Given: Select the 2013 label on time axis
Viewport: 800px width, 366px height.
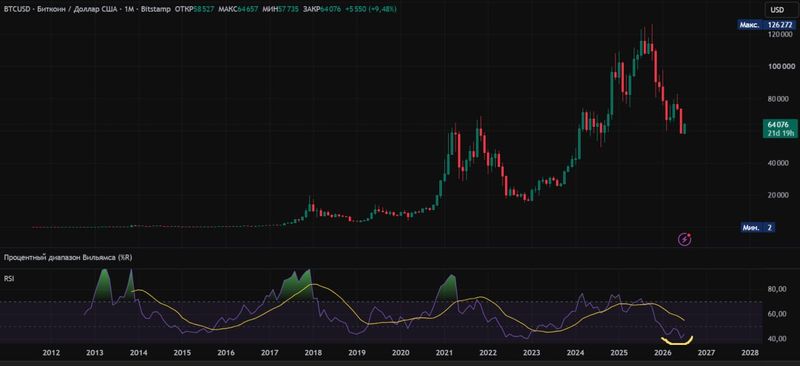Looking at the screenshot, I should (93, 353).
